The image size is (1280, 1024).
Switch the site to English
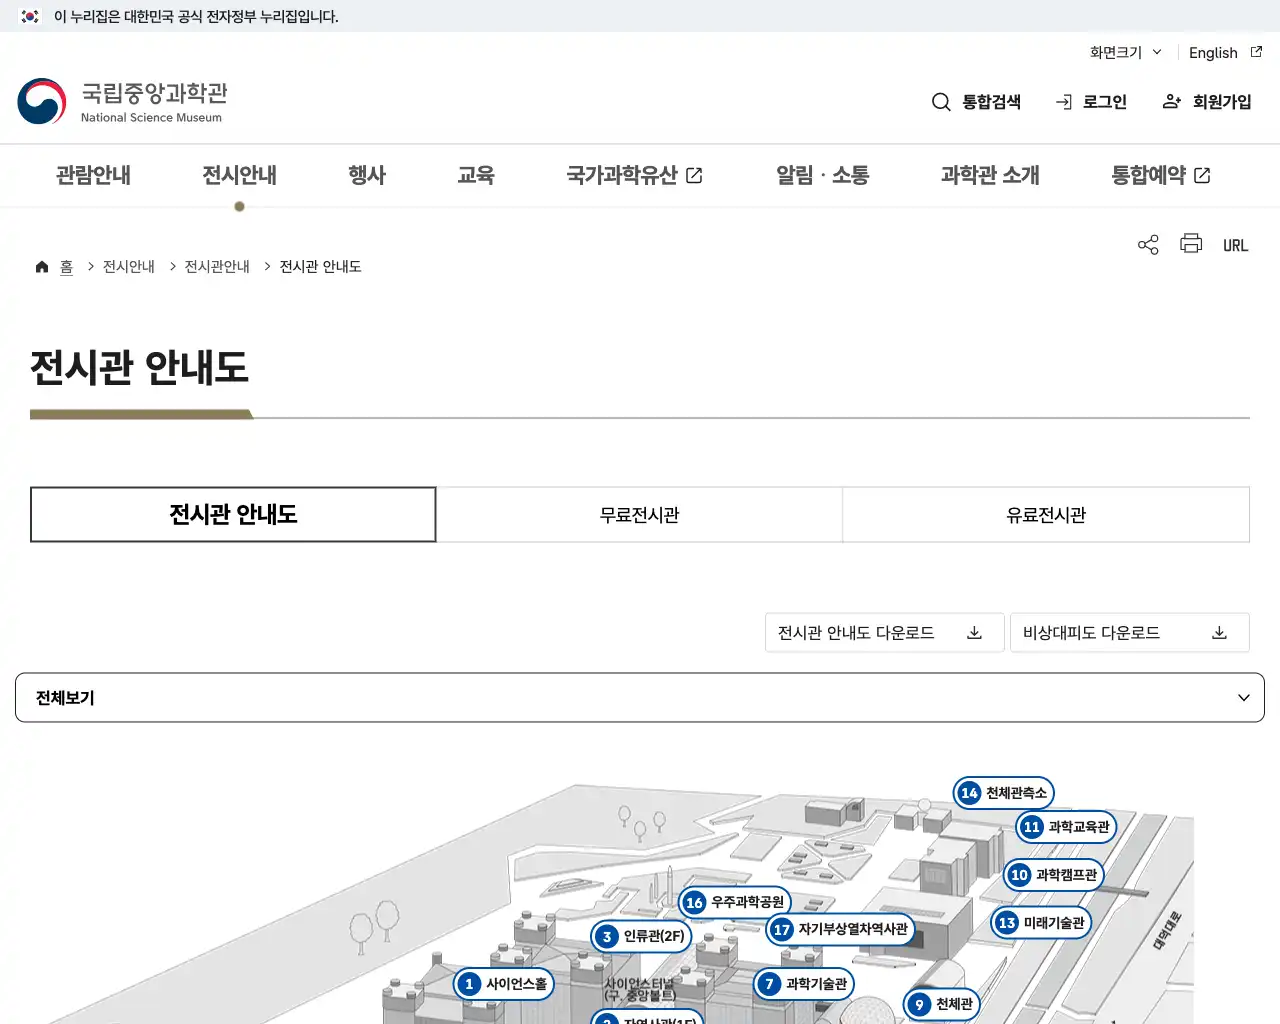[1212, 52]
